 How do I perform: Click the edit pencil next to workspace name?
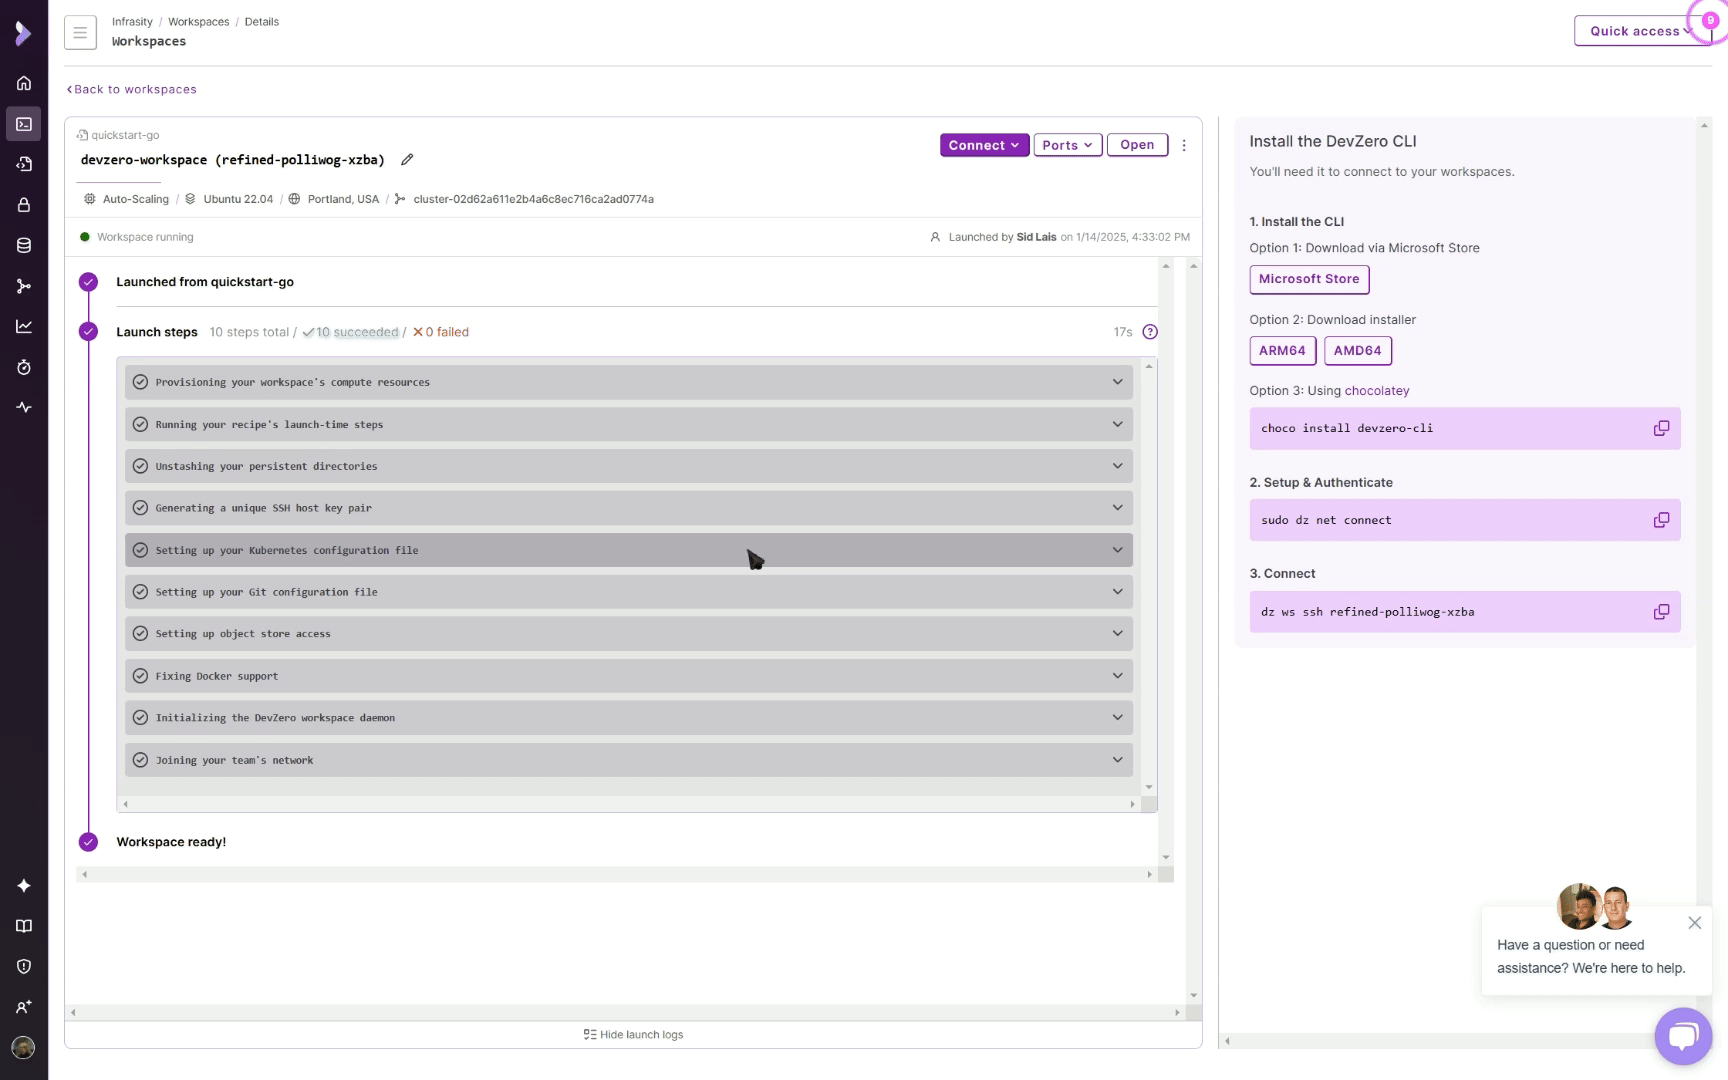(x=407, y=160)
